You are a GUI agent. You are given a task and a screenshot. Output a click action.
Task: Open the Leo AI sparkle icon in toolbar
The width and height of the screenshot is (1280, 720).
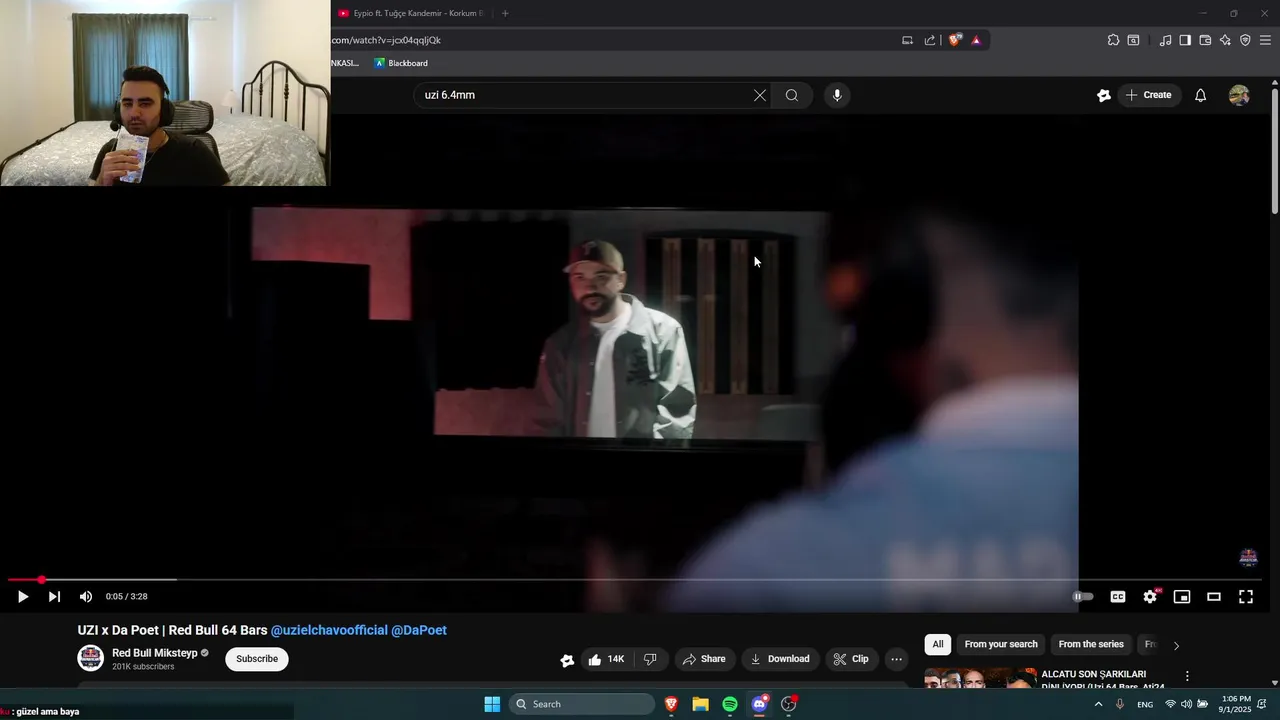[x=1225, y=40]
